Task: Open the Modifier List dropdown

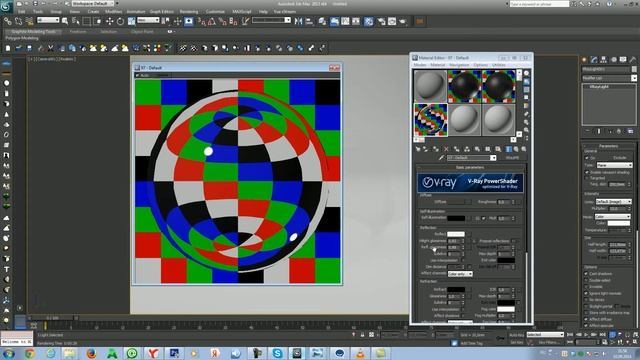Action: pos(609,78)
